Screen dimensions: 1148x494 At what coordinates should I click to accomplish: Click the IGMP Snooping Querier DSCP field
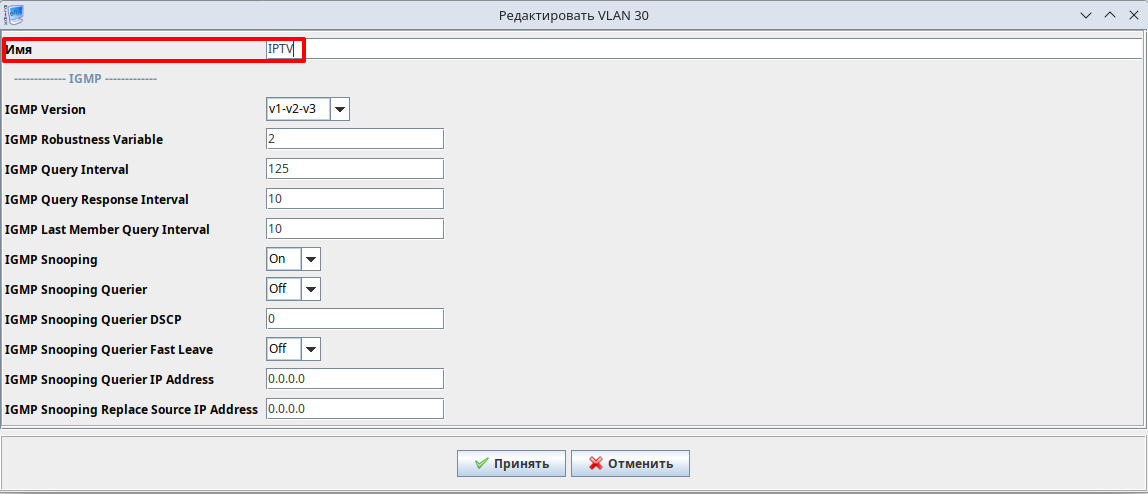[x=354, y=319]
